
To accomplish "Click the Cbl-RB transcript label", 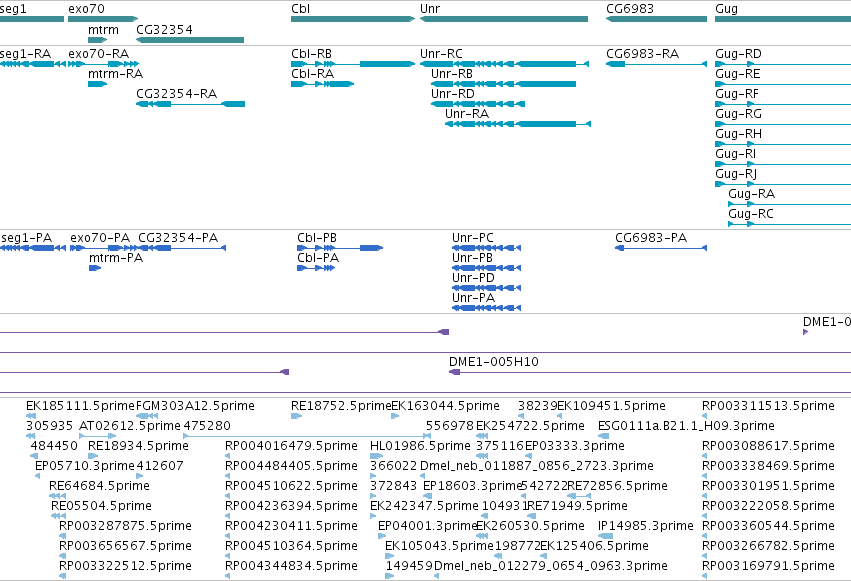I will pyautogui.click(x=311, y=54).
